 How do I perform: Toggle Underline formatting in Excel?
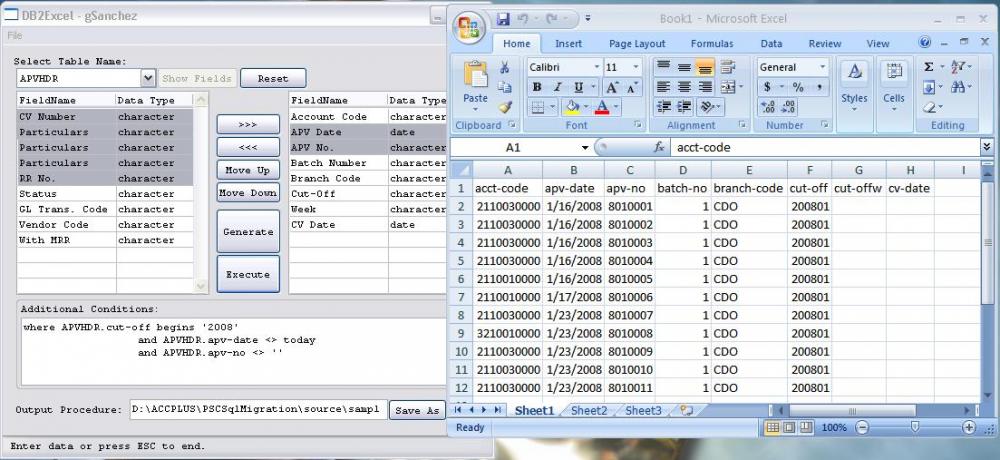click(x=578, y=87)
